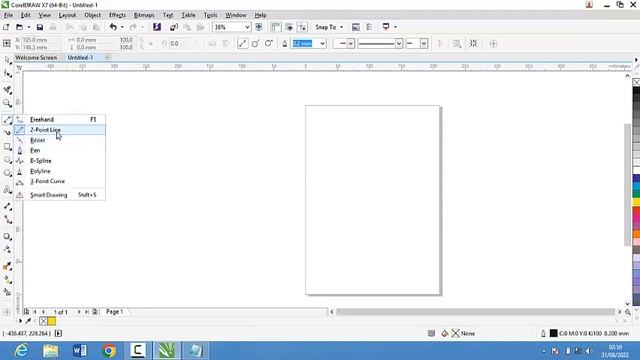Toggle Show Guidelines button
The width and height of the screenshot is (640, 360).
click(302, 27)
